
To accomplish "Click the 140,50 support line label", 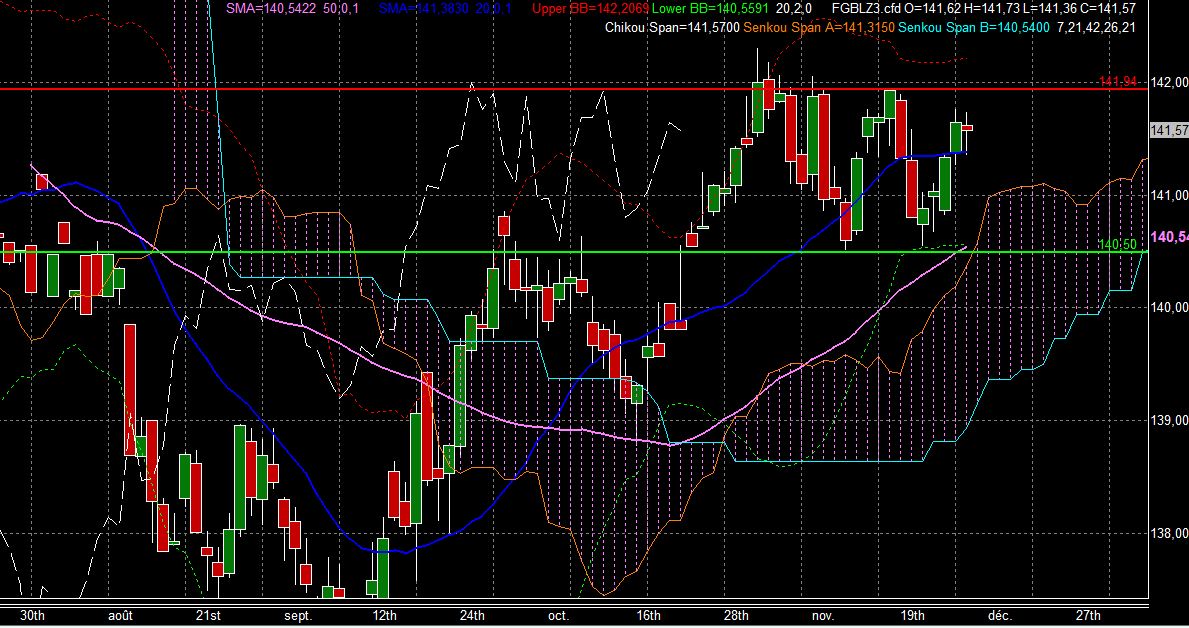I will 1118,244.
